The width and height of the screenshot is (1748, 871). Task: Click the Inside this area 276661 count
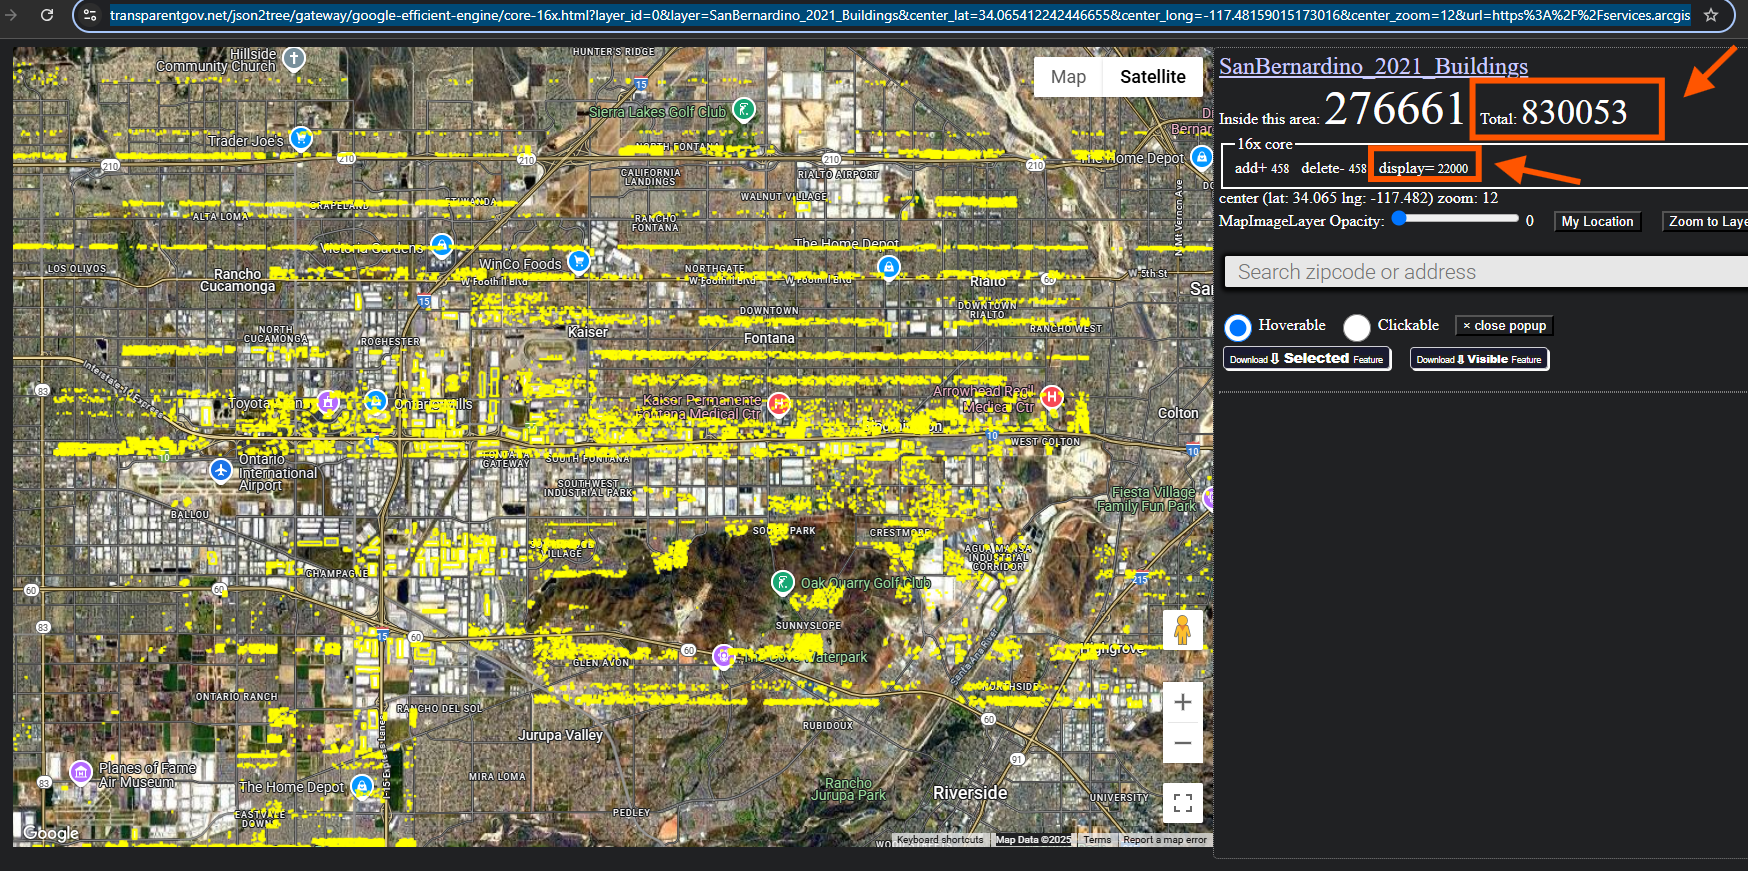coord(1342,109)
